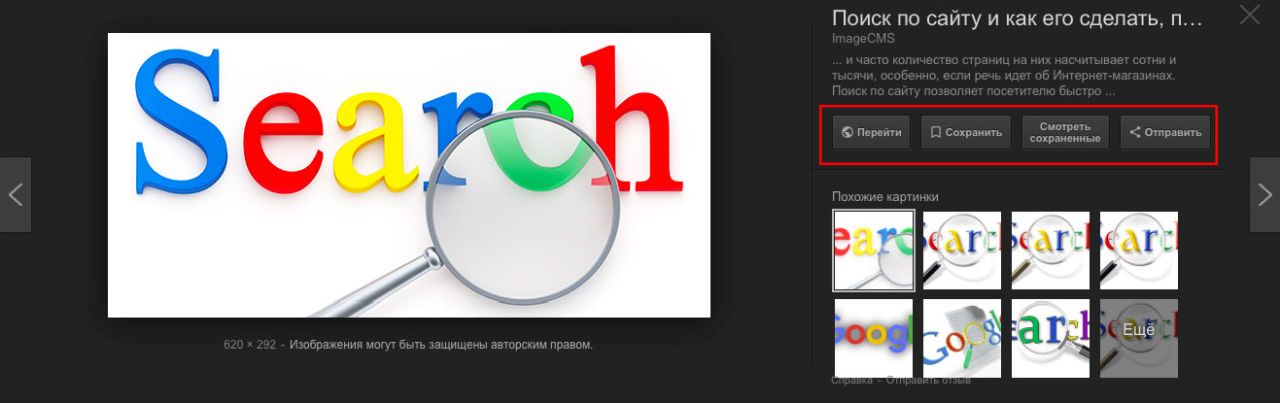Open the third thumbnail in the bottom row
The height and width of the screenshot is (403, 1280).
click(1051, 338)
